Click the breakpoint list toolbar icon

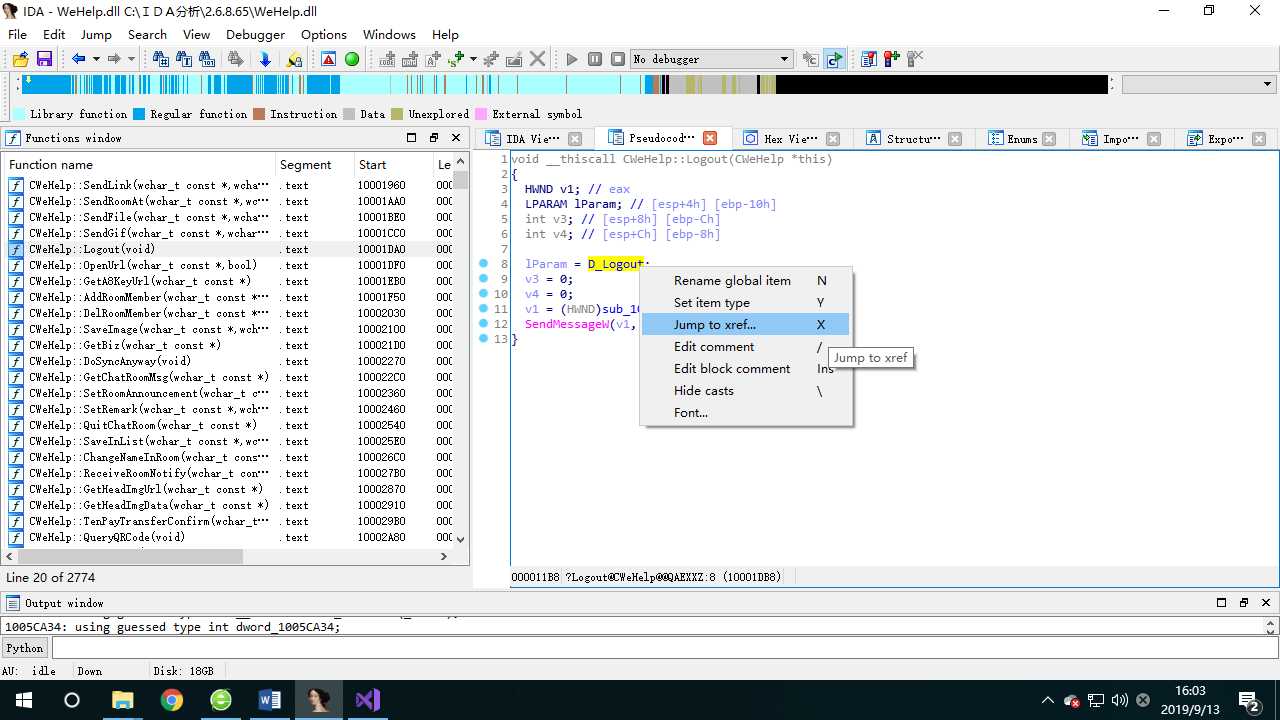(868, 59)
